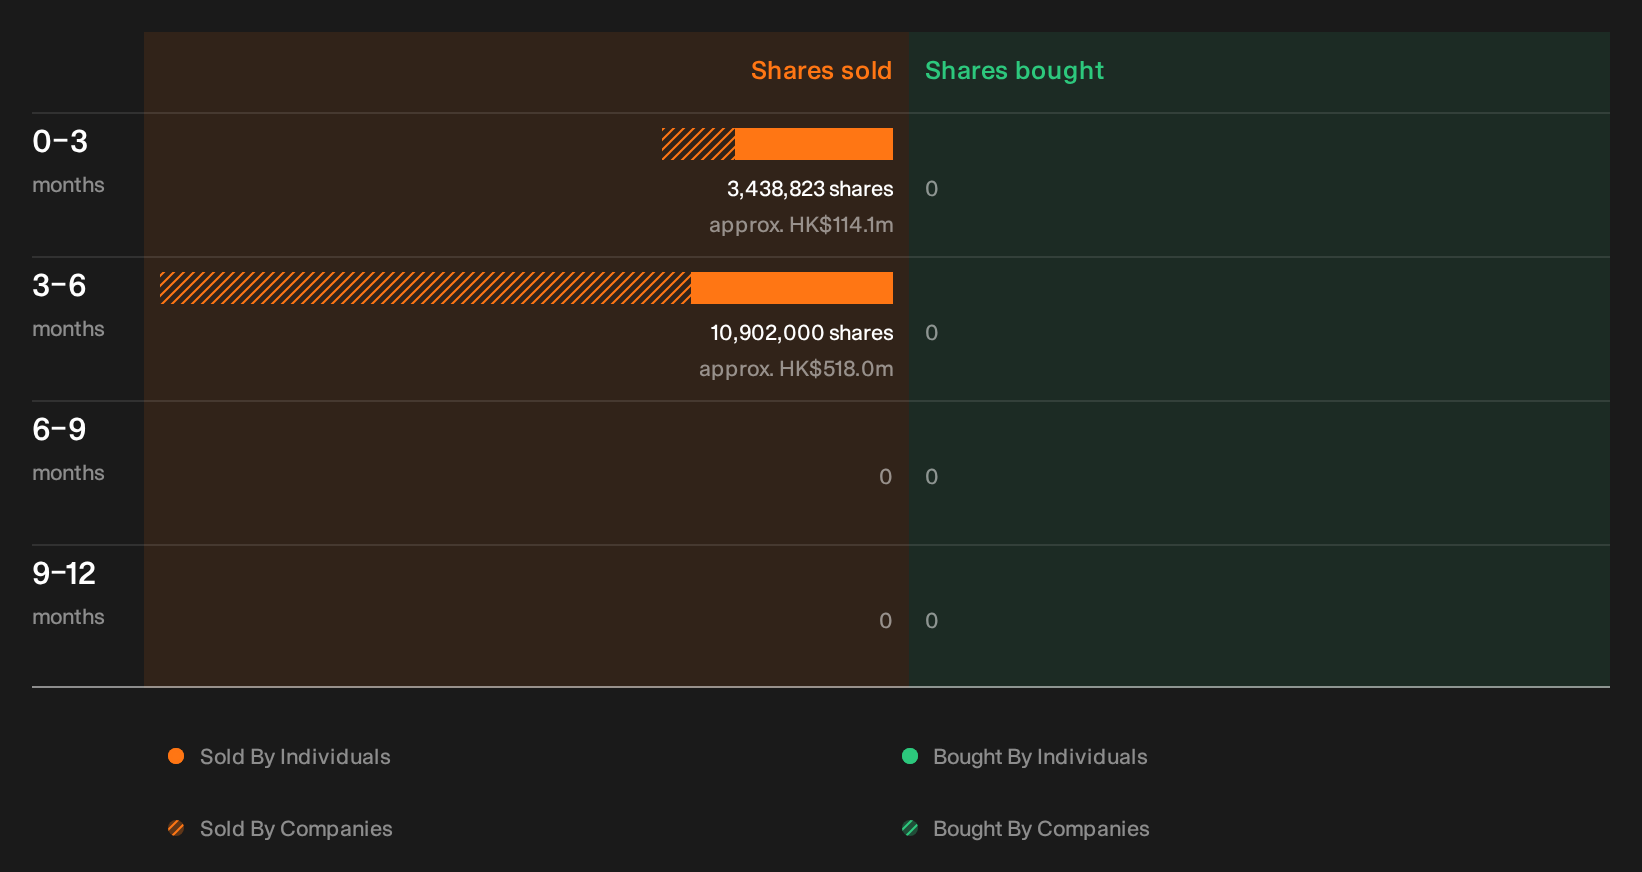This screenshot has height=872, width=1642.
Task: Click the solid orange bar for 0-3 months
Action: pyautogui.click(x=814, y=144)
